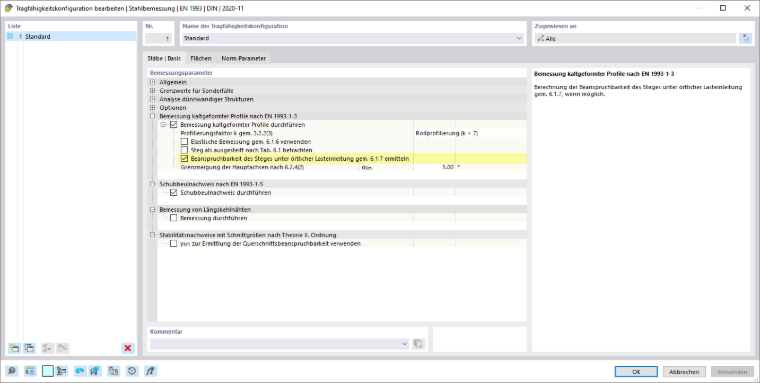Switch to the Stäbe | Basis tab
760x383 pixels.
click(164, 58)
